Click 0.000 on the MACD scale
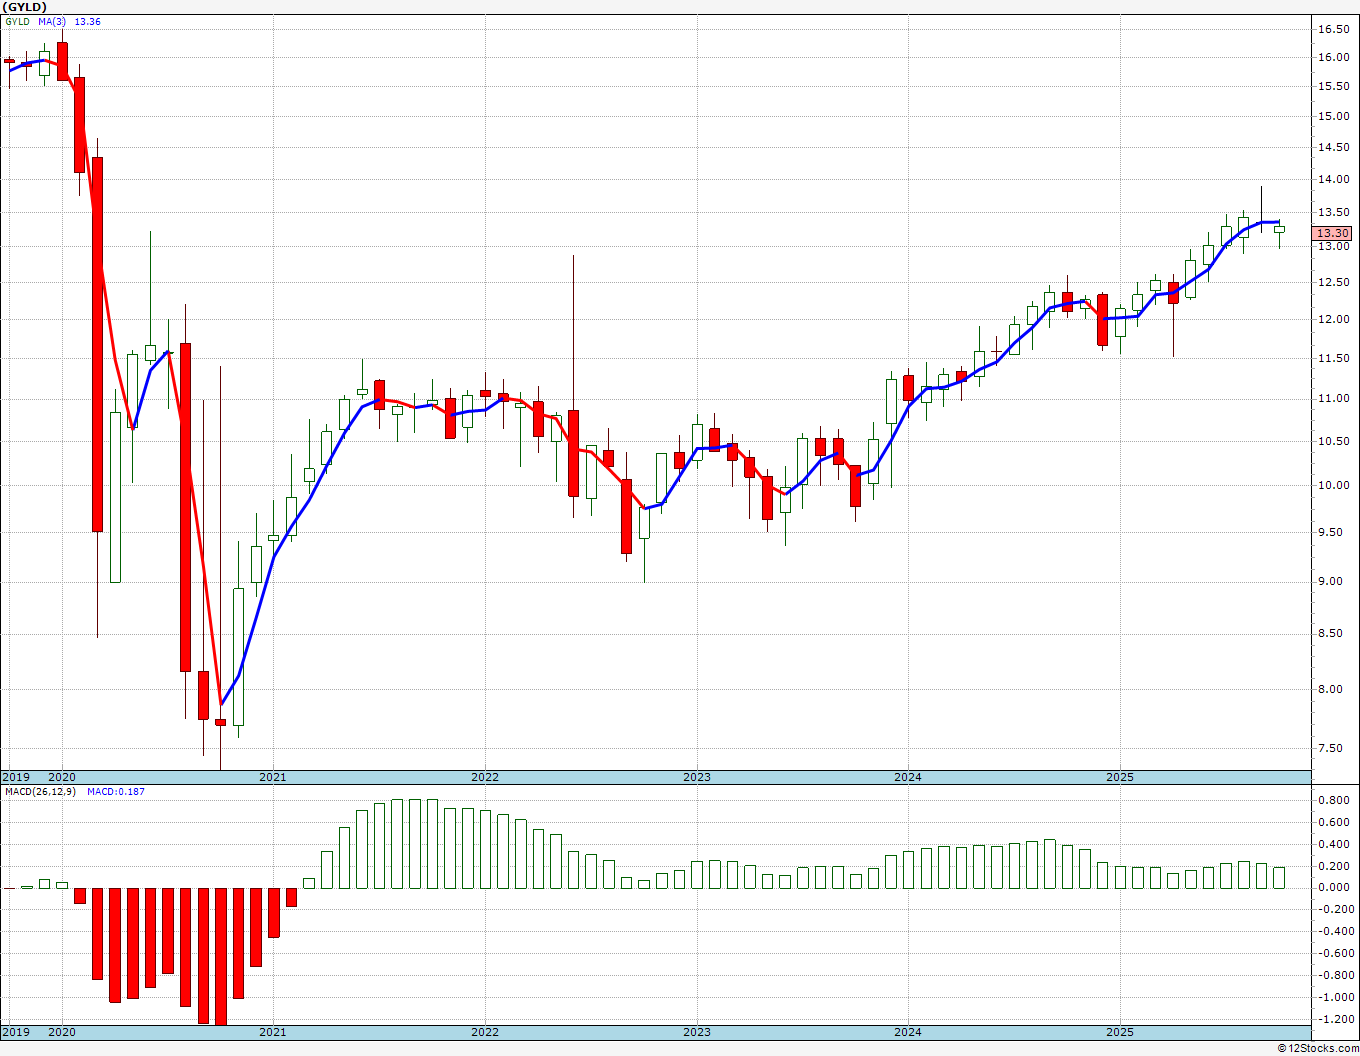 pyautogui.click(x=1333, y=888)
